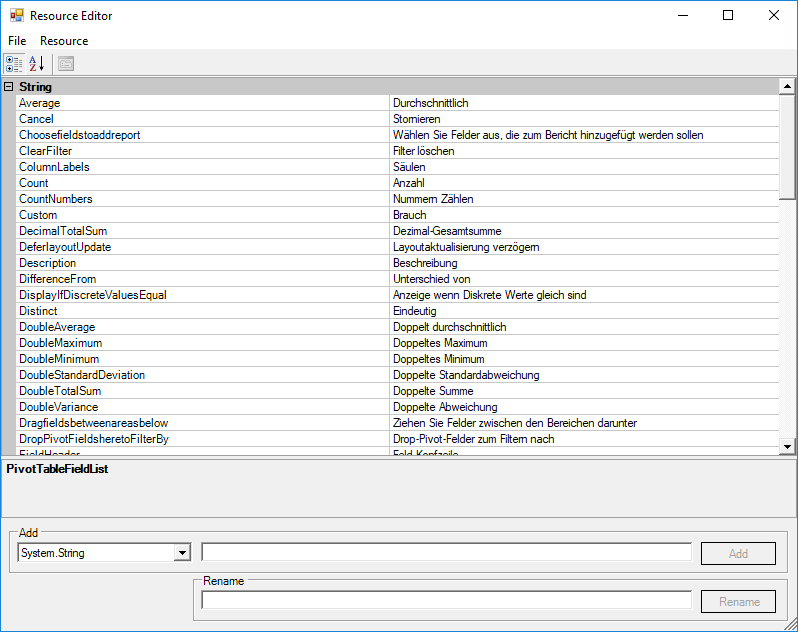Edit value 'Ziehen Sie Felder zwischen den Bereichen darunter'

pyautogui.click(x=584, y=423)
